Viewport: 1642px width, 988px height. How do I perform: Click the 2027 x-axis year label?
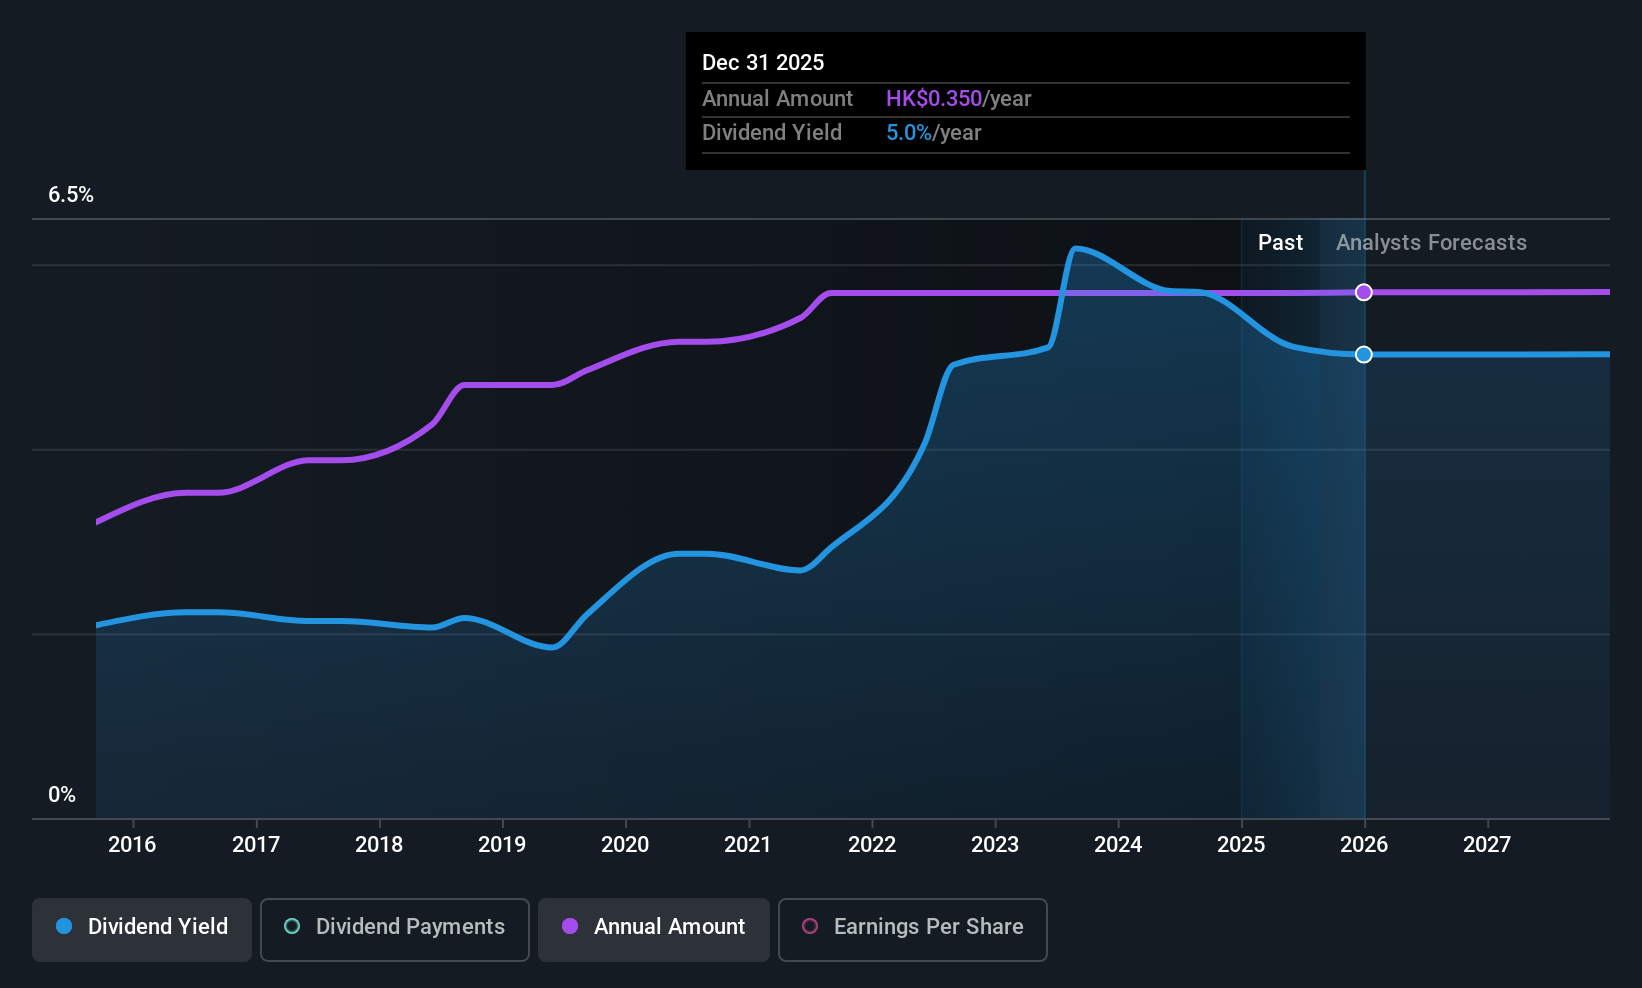click(1487, 845)
